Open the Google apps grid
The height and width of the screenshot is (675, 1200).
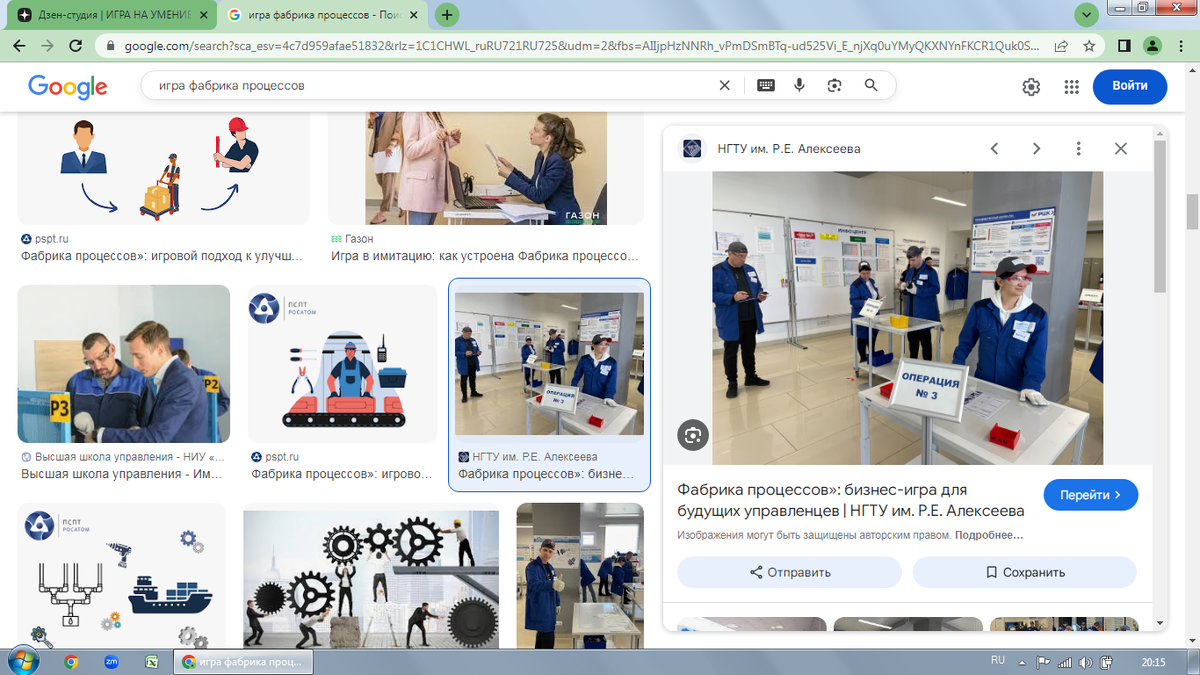pyautogui.click(x=1072, y=87)
